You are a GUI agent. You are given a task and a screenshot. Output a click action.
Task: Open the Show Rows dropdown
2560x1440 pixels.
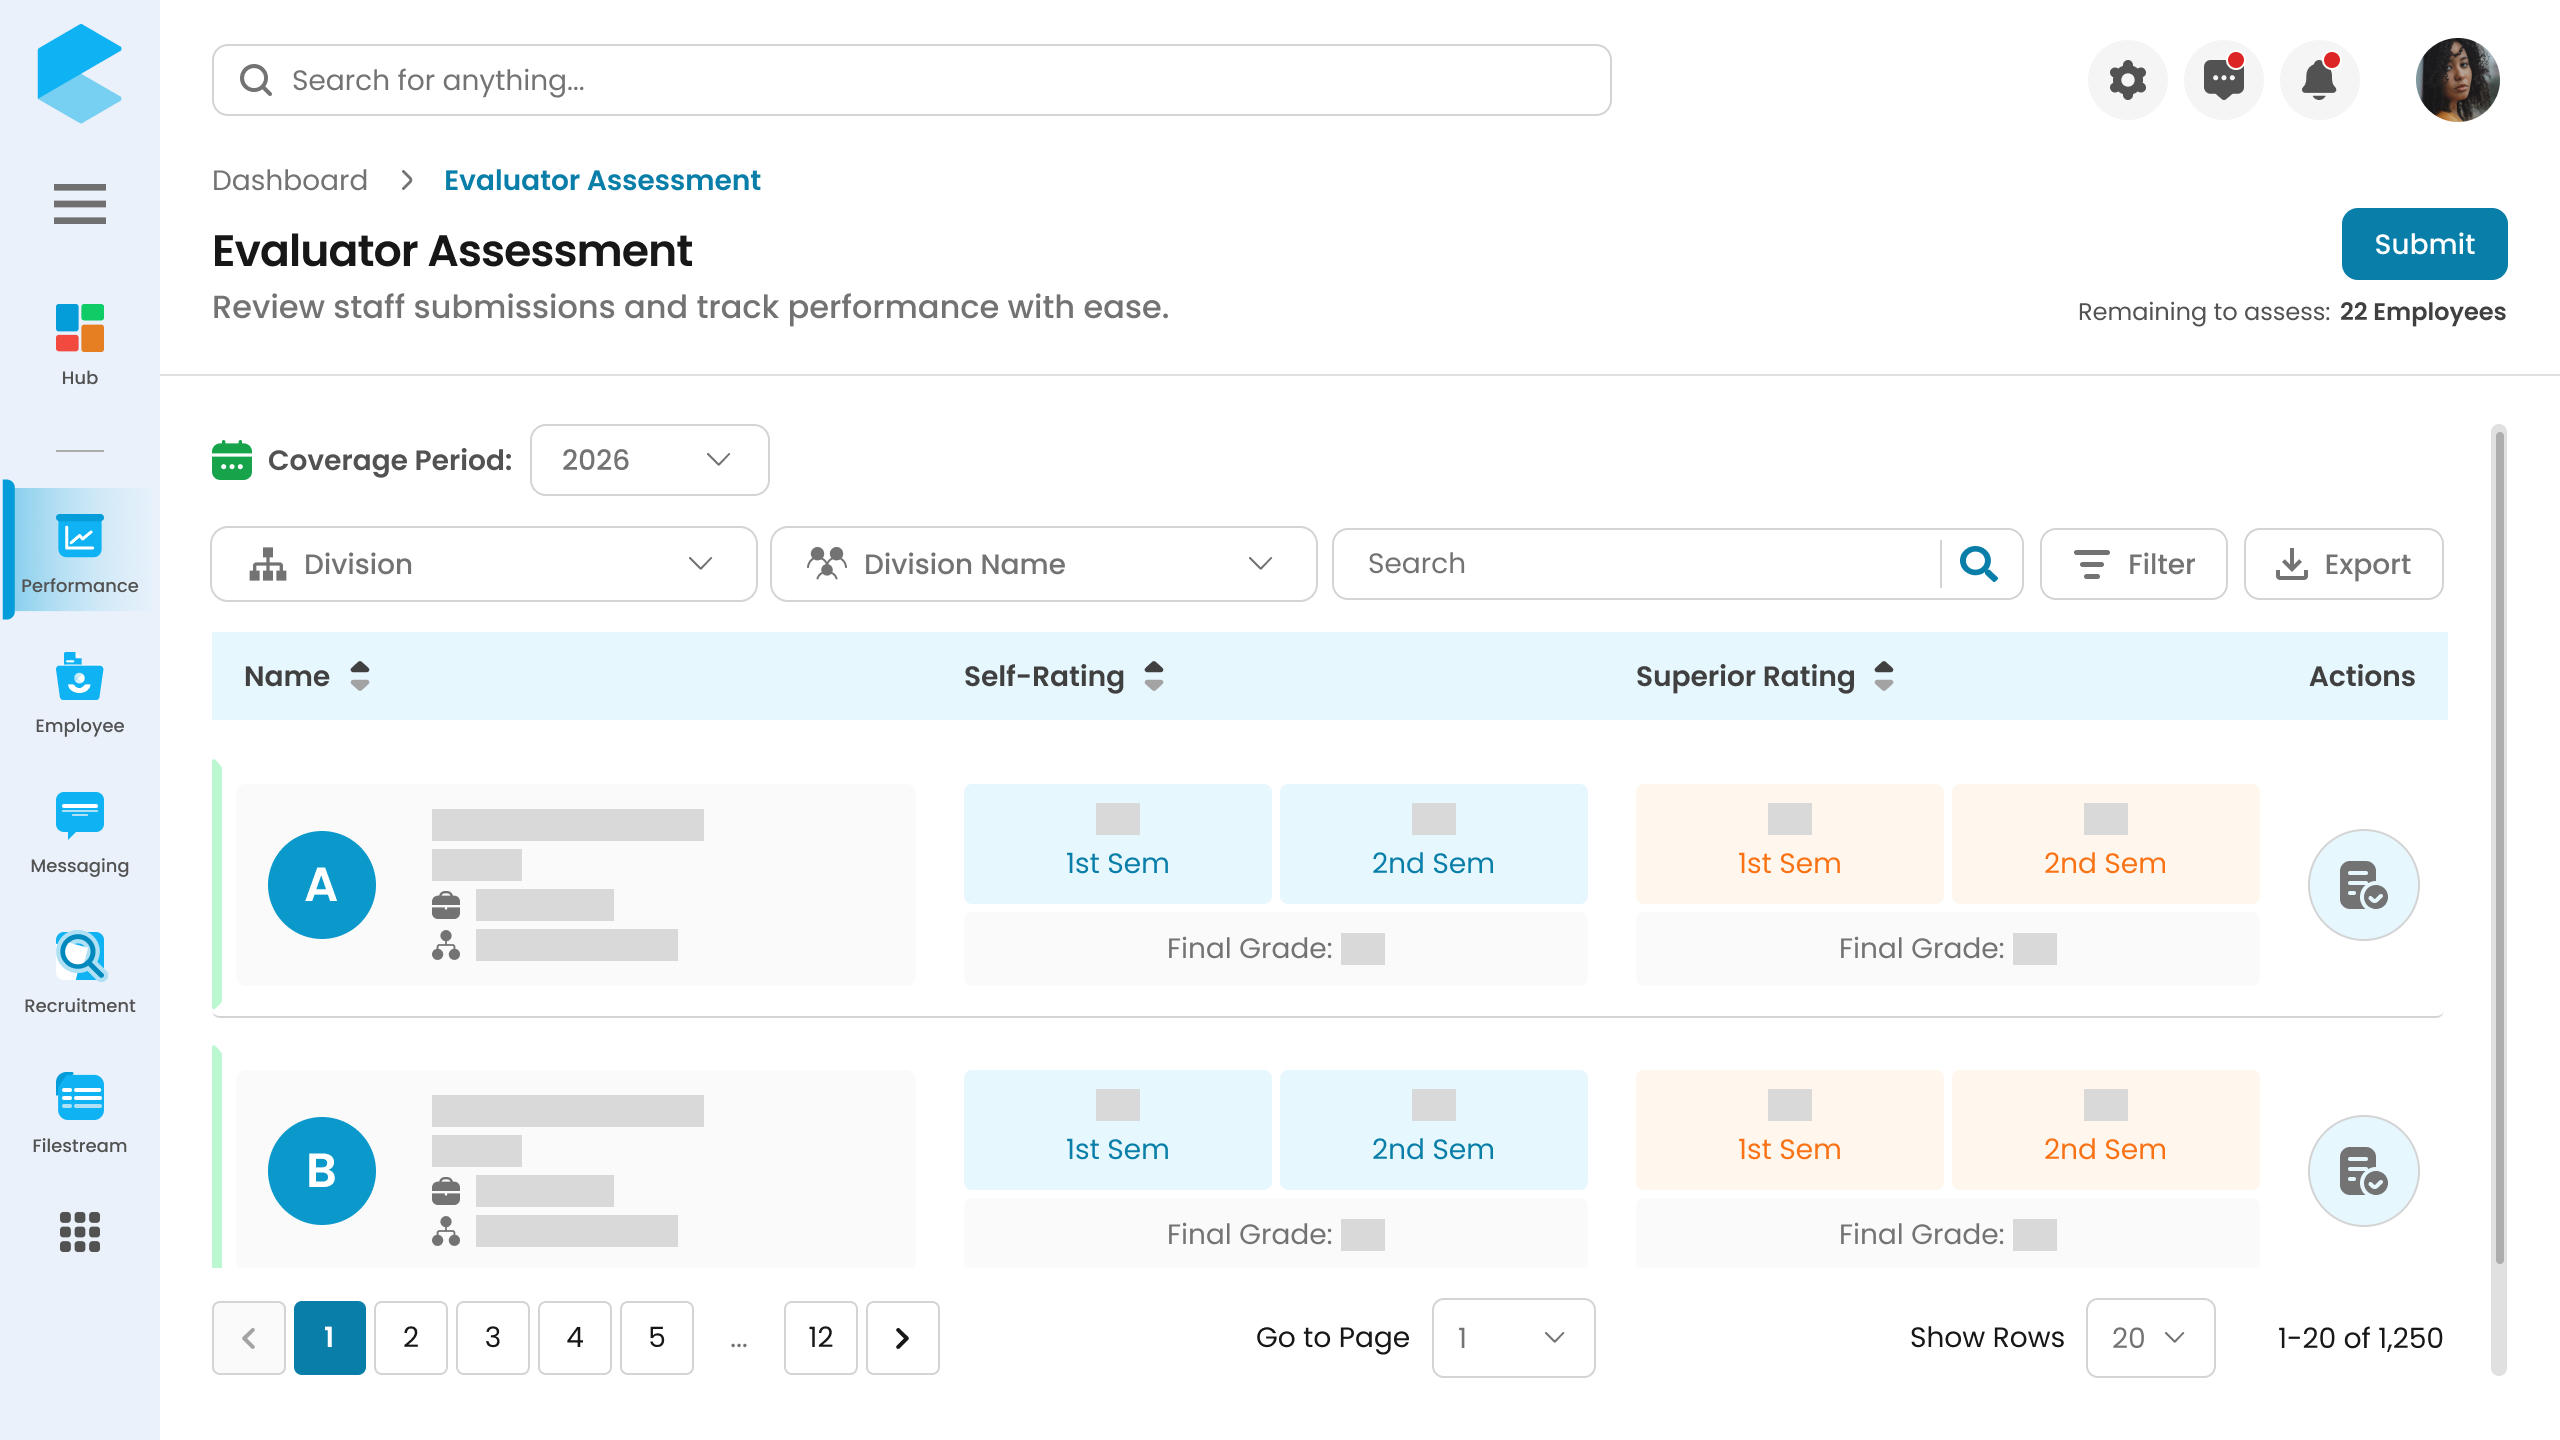pyautogui.click(x=2150, y=1338)
